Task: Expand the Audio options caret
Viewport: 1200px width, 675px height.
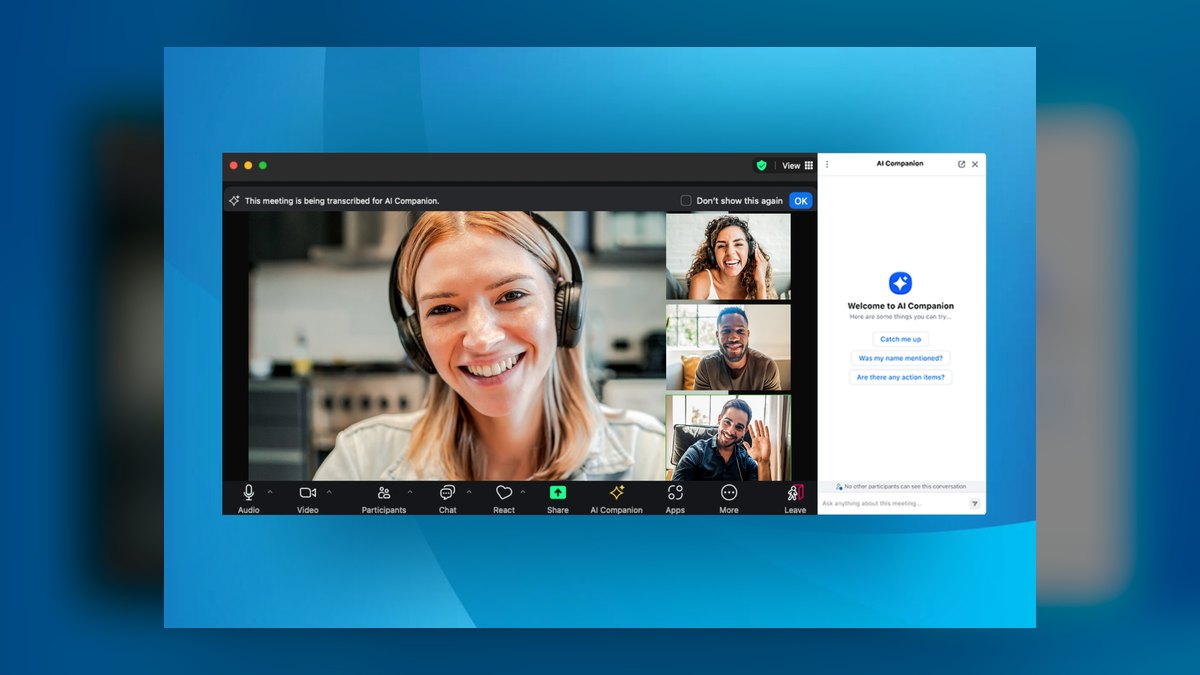Action: (x=270, y=492)
